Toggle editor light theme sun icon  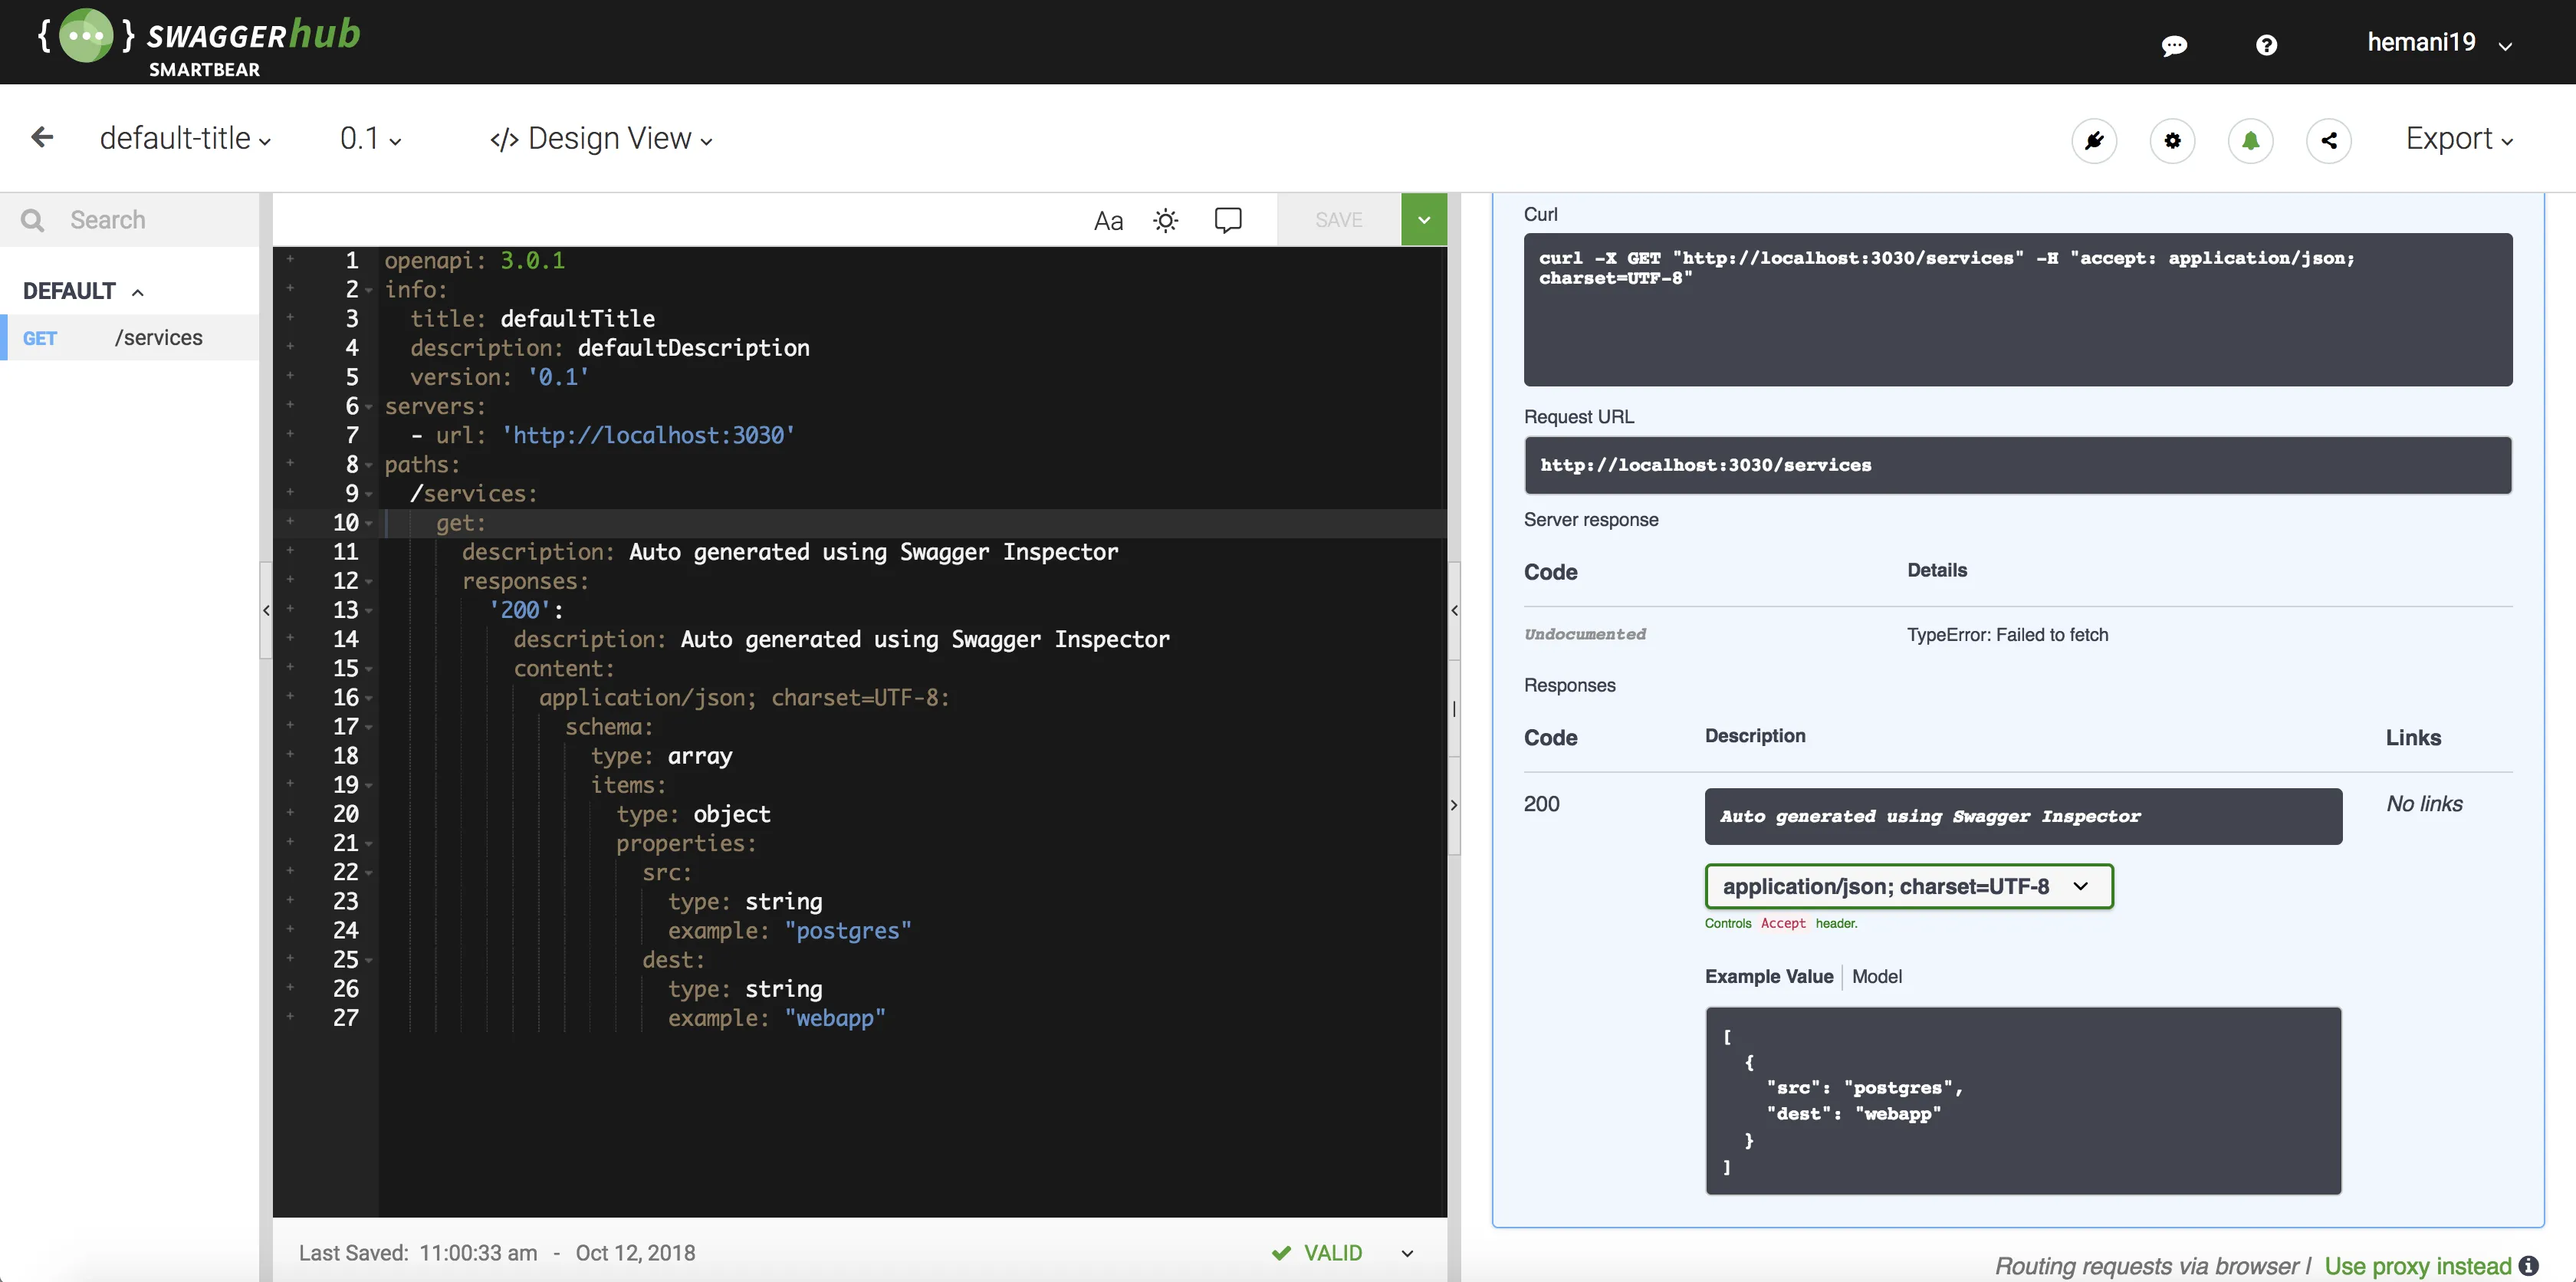(1165, 220)
